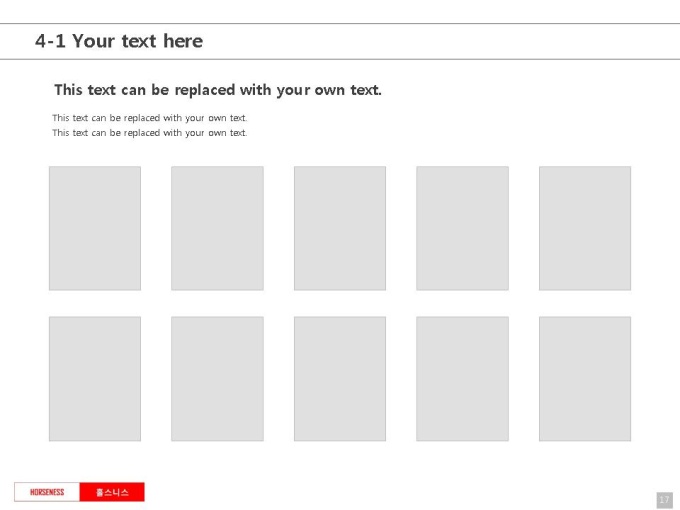Select the first placeholder in bottom row
Viewport: 680px width, 510px height.
click(x=95, y=379)
